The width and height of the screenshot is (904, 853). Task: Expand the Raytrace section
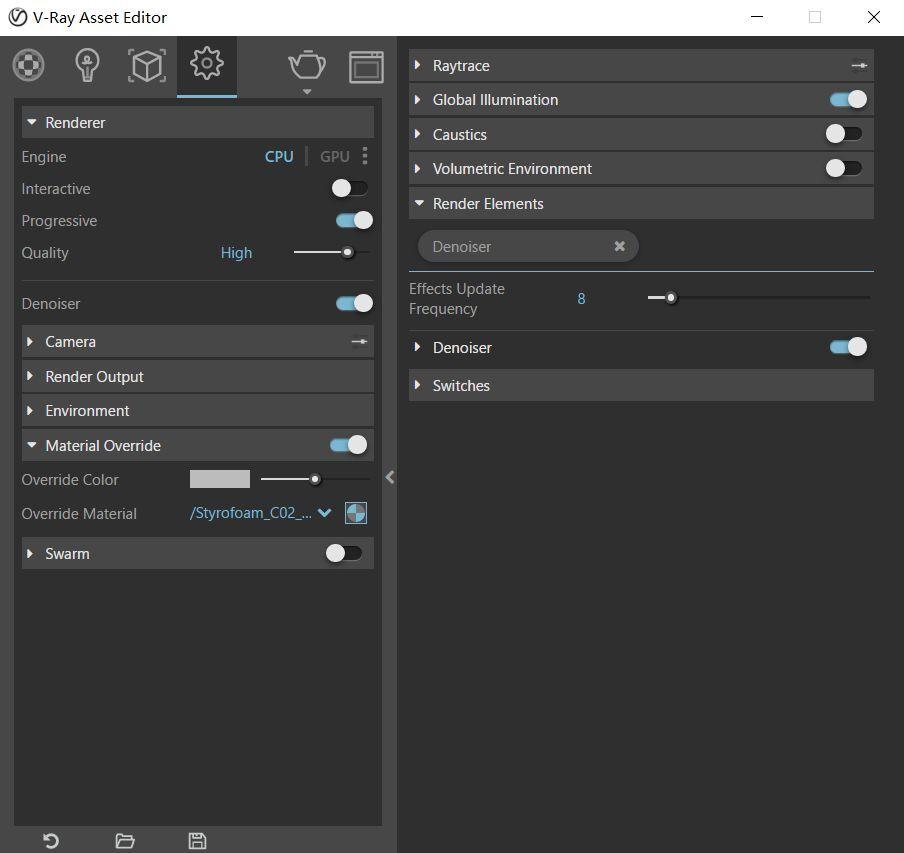641,66
